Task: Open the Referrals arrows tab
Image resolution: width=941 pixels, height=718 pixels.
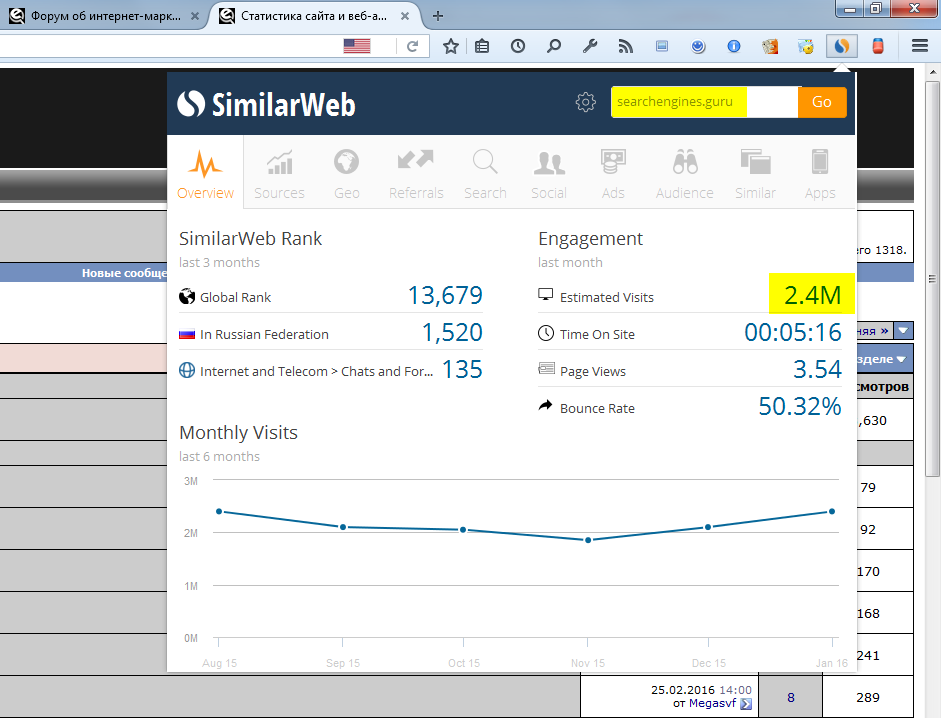Action: tap(416, 174)
